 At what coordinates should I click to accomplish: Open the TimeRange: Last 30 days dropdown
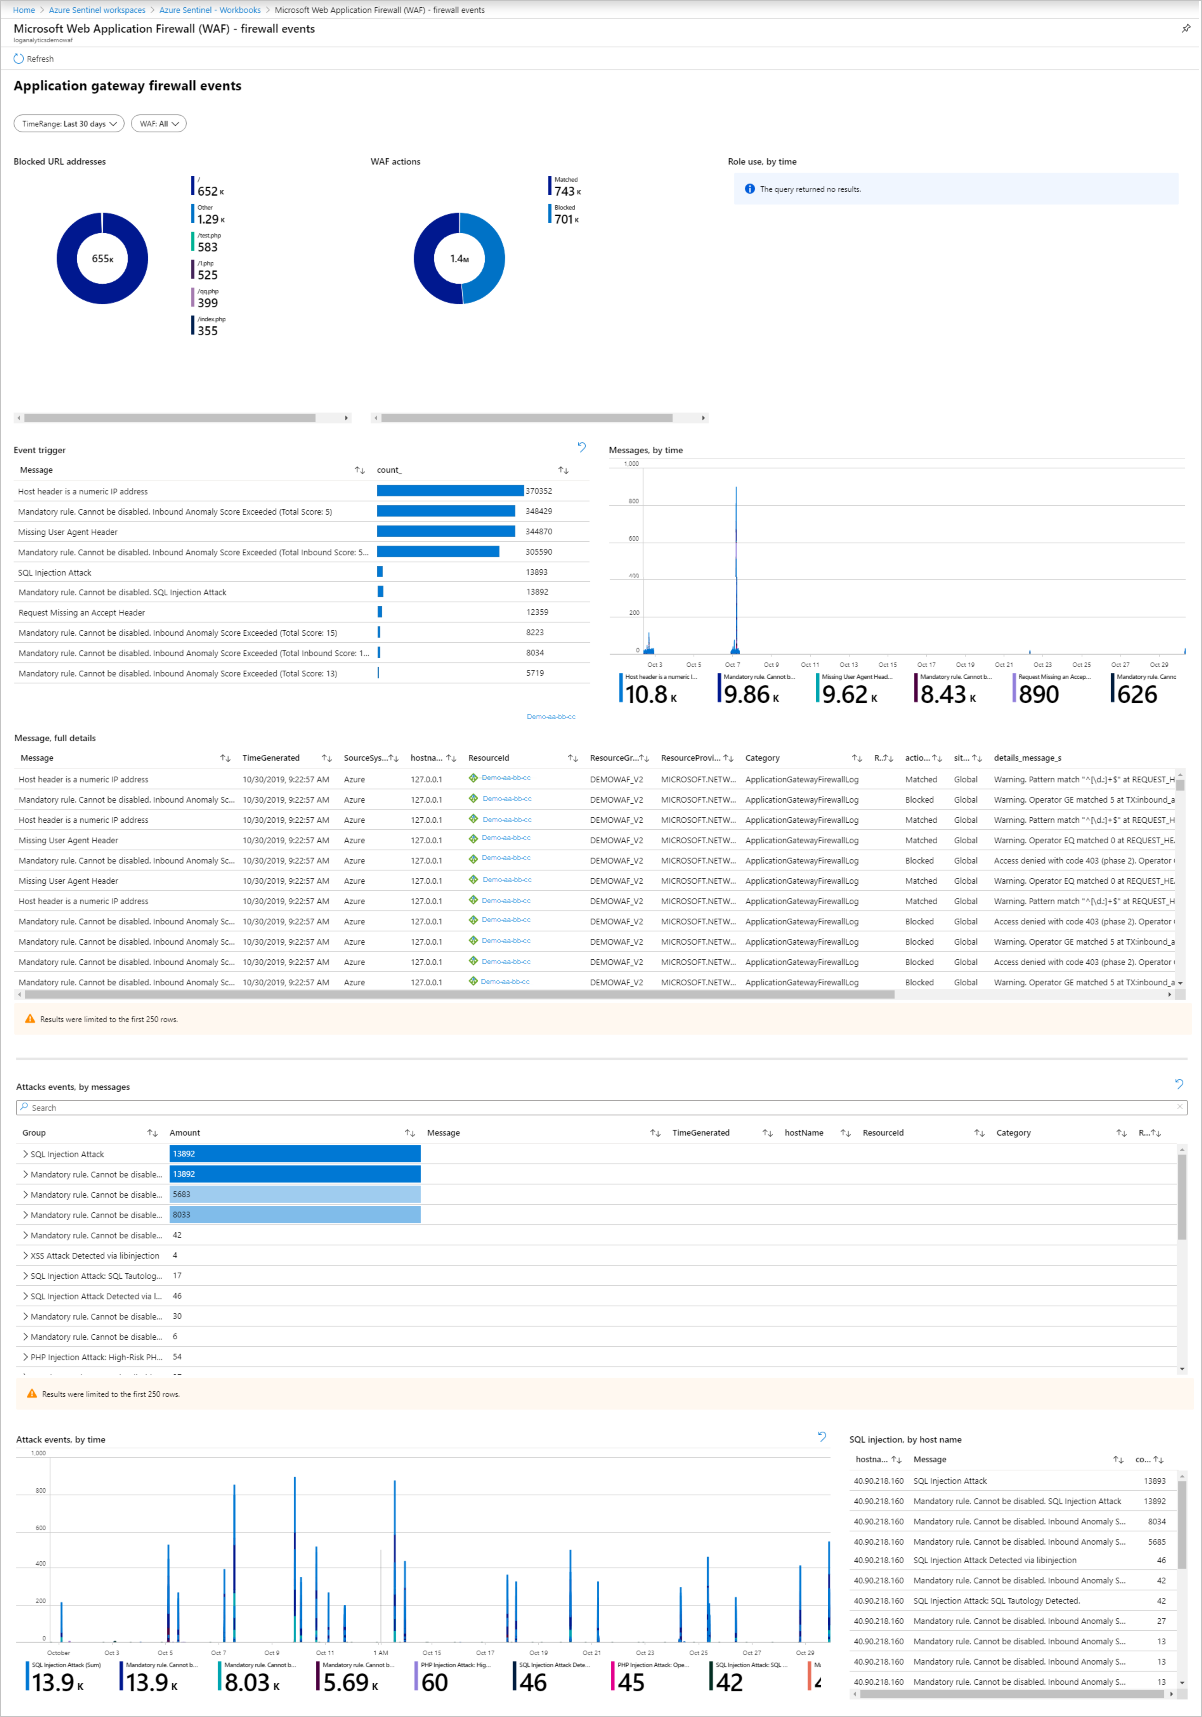point(69,124)
